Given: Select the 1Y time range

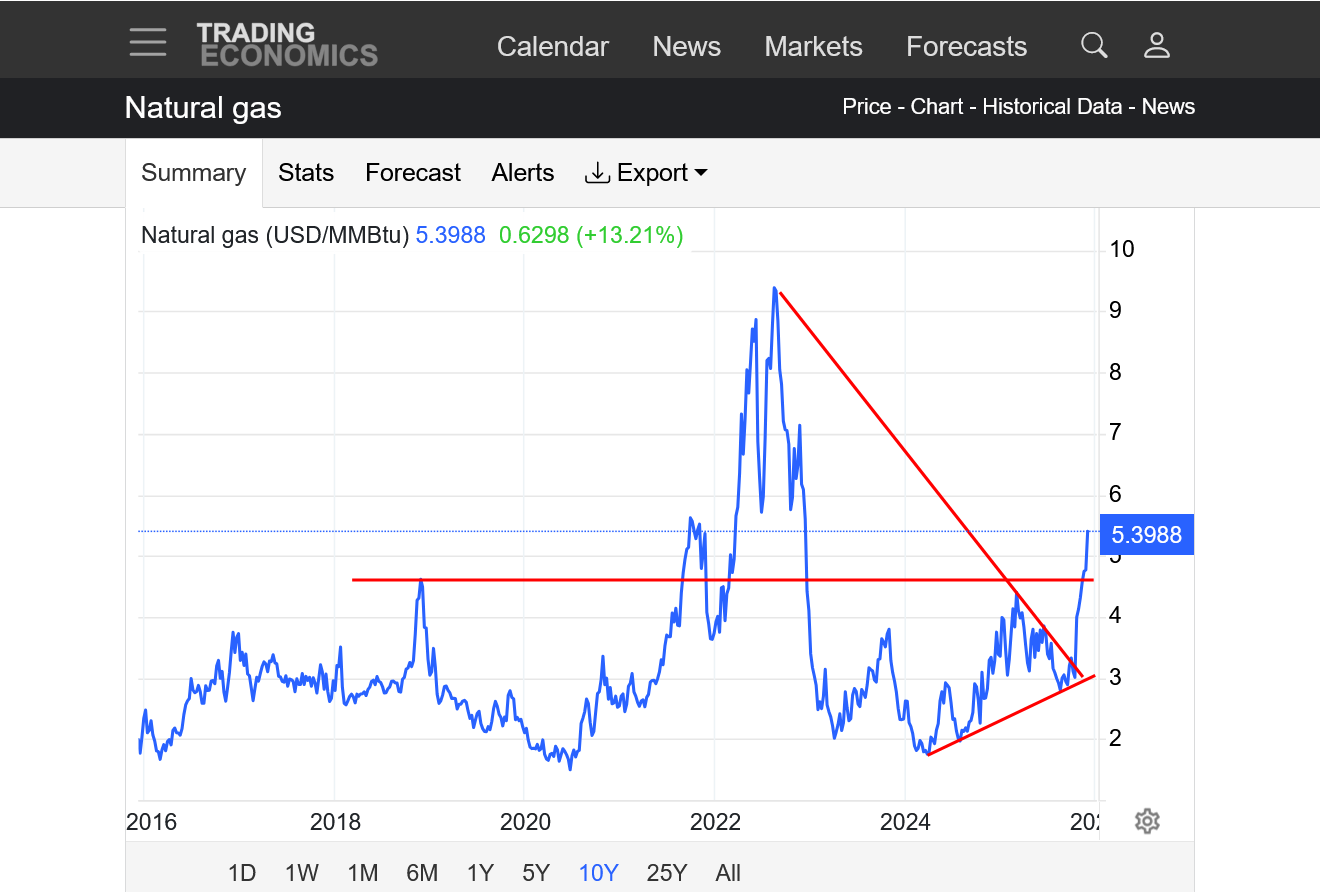Looking at the screenshot, I should point(480,873).
